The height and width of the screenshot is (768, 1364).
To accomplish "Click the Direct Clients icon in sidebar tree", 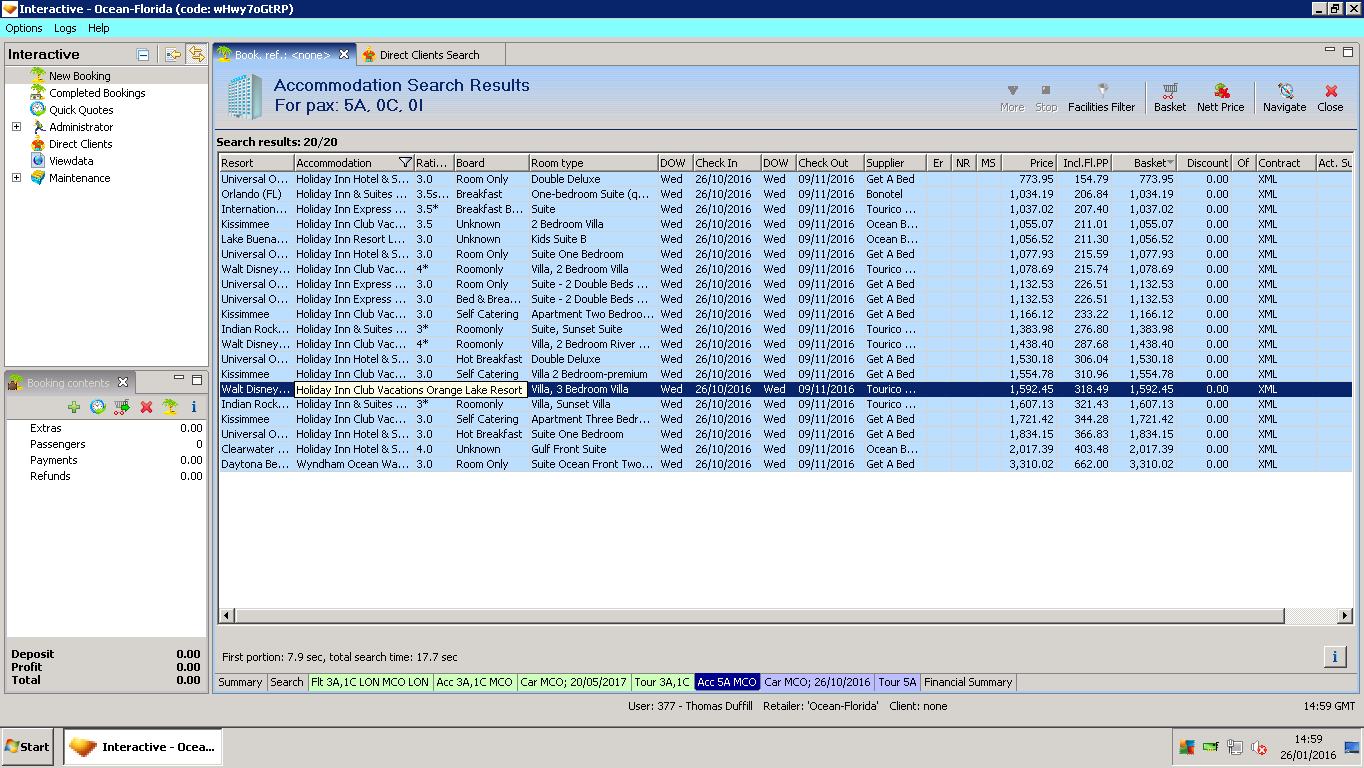I will click(x=38, y=144).
